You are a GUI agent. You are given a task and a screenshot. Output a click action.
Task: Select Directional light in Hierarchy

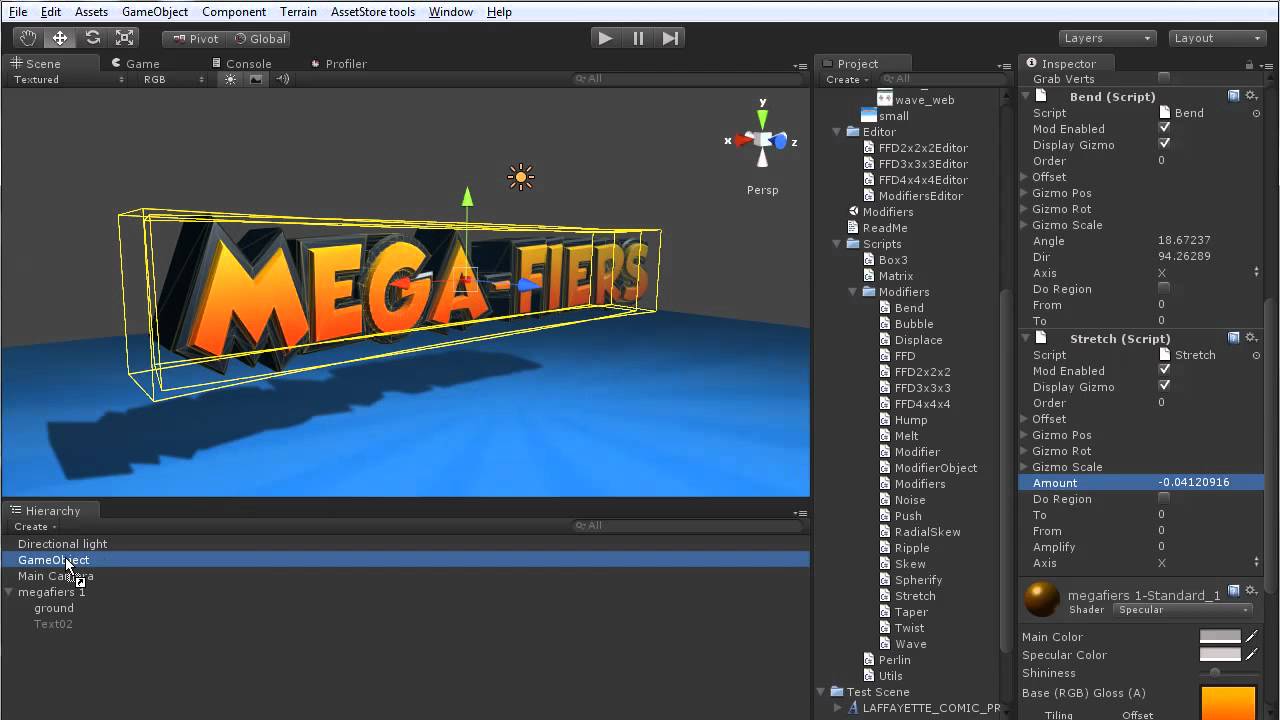click(62, 544)
